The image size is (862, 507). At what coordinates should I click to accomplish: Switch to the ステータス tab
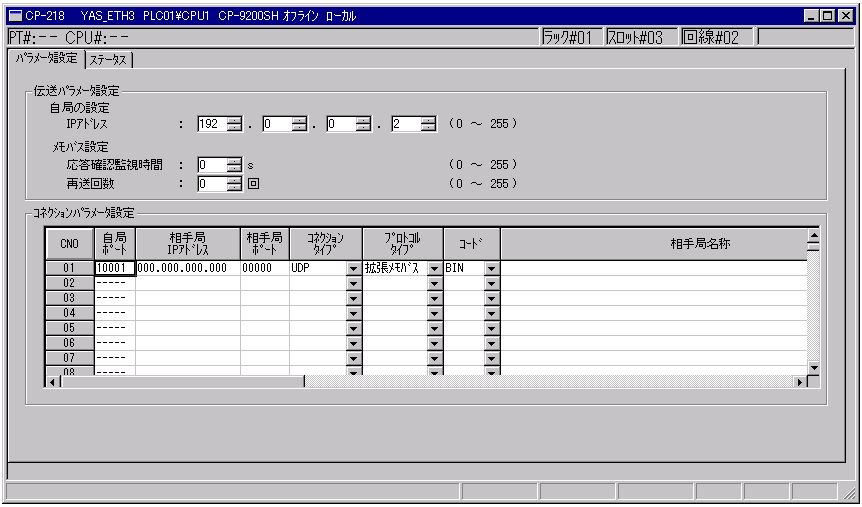(x=109, y=59)
